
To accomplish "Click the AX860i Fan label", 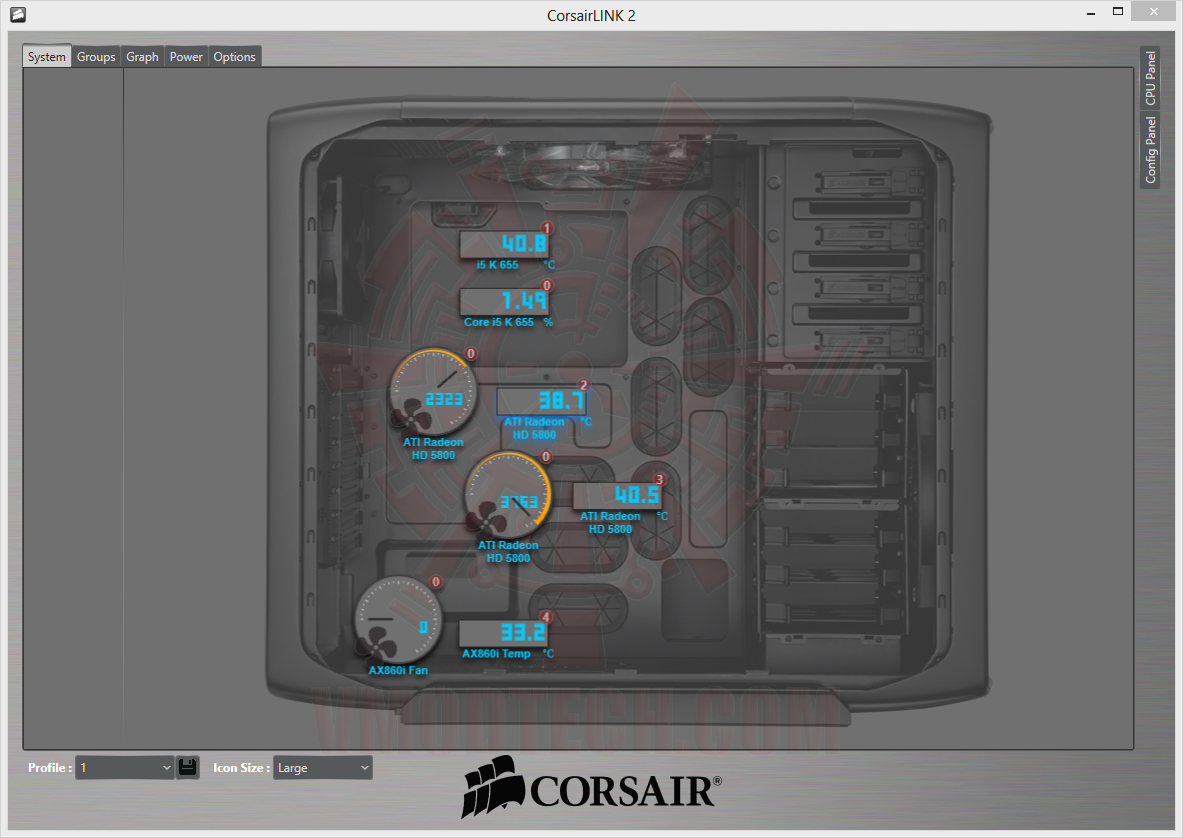I will tap(398, 670).
